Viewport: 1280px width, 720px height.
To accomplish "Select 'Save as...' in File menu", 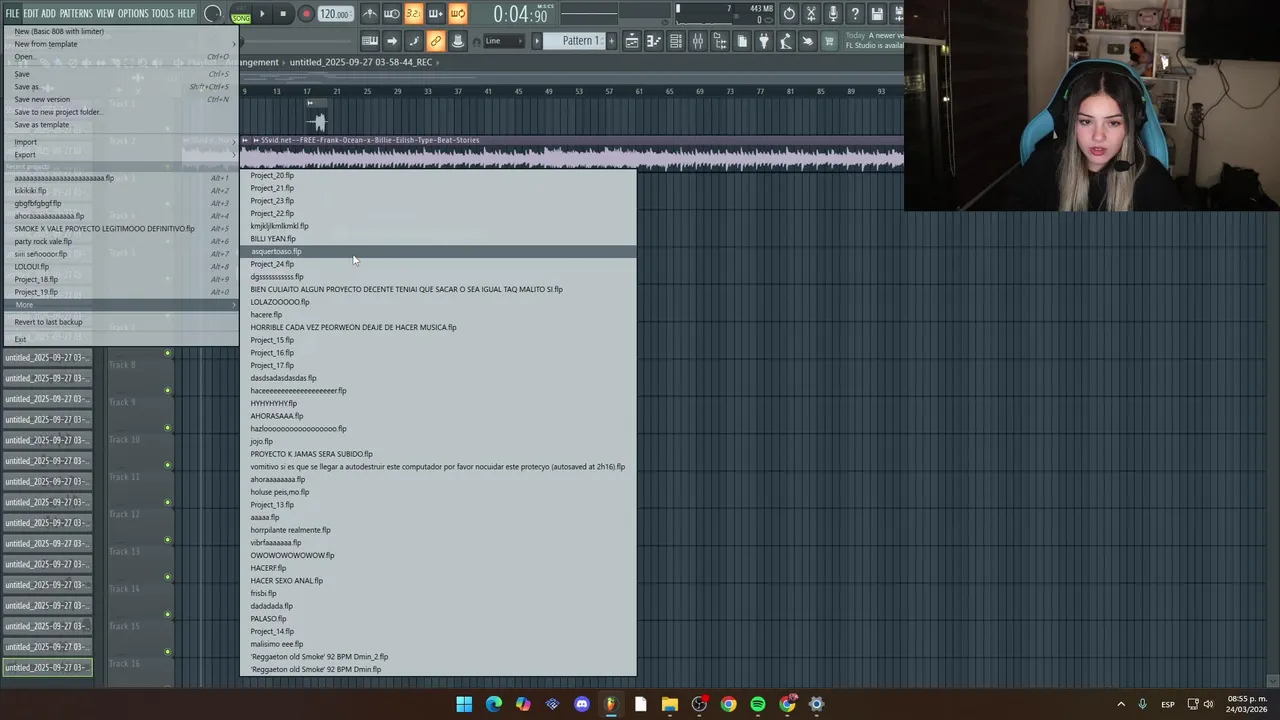I will pyautogui.click(x=120, y=87).
